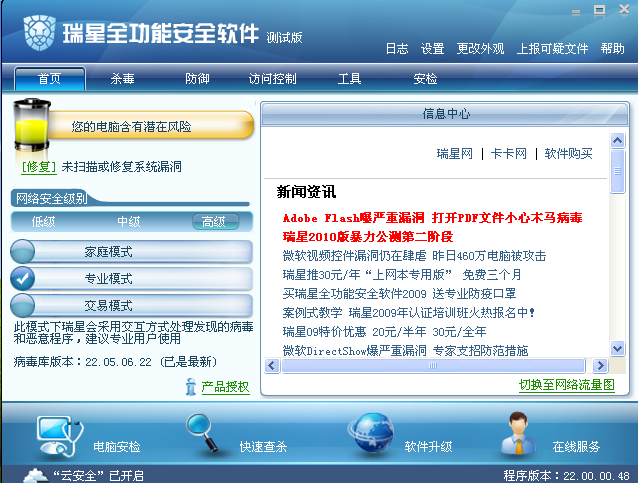
Task: Open 买瑞星全功能安全软件2009 news item
Action: pyautogui.click(x=400, y=294)
